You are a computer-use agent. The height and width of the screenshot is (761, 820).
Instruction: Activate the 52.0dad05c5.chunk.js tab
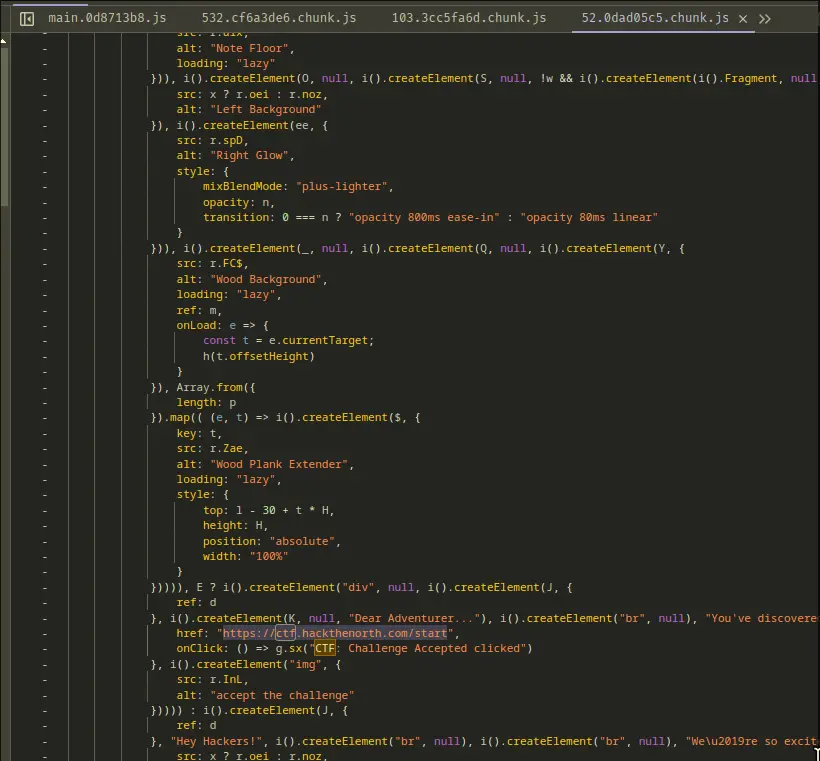tap(656, 18)
